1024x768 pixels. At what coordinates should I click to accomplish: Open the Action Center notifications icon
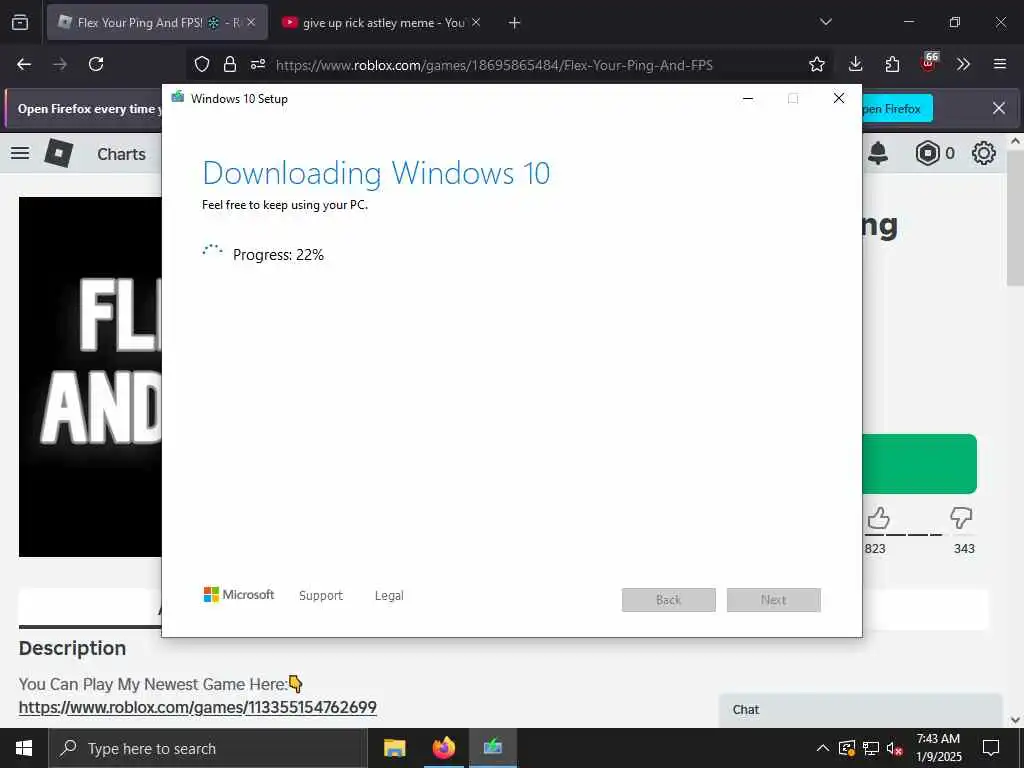coord(991,748)
